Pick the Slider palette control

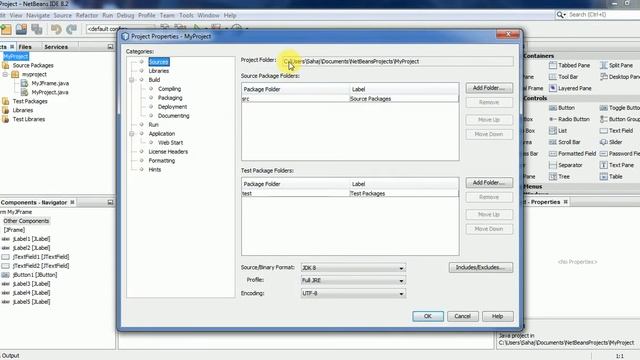(x=611, y=142)
